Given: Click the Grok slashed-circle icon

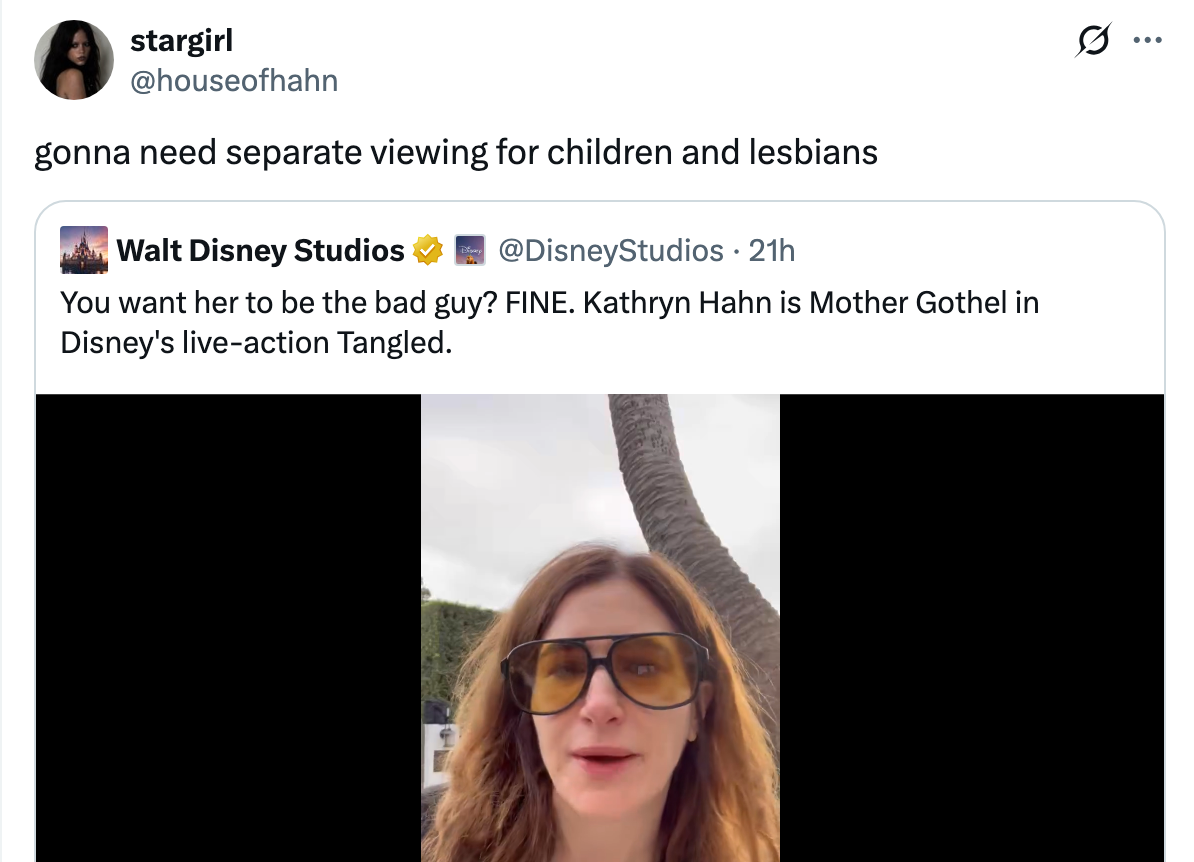Looking at the screenshot, I should pos(1089,42).
